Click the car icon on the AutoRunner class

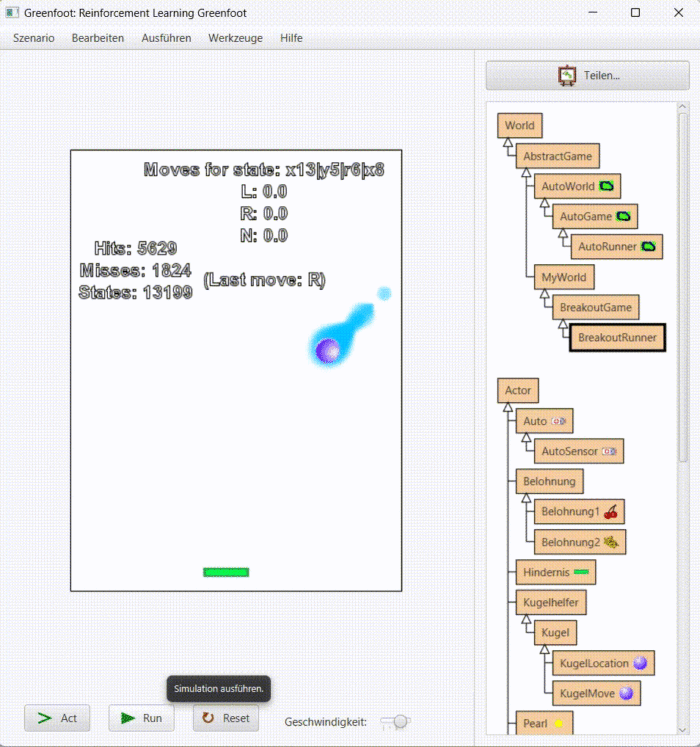pyautogui.click(x=649, y=246)
